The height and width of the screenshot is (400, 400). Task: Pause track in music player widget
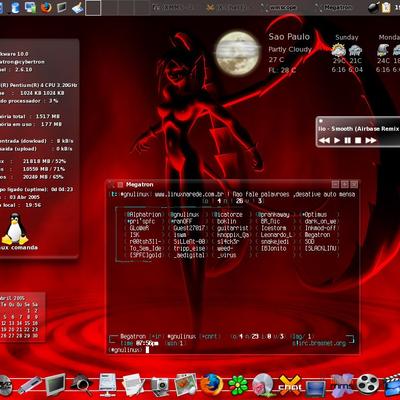[348, 140]
